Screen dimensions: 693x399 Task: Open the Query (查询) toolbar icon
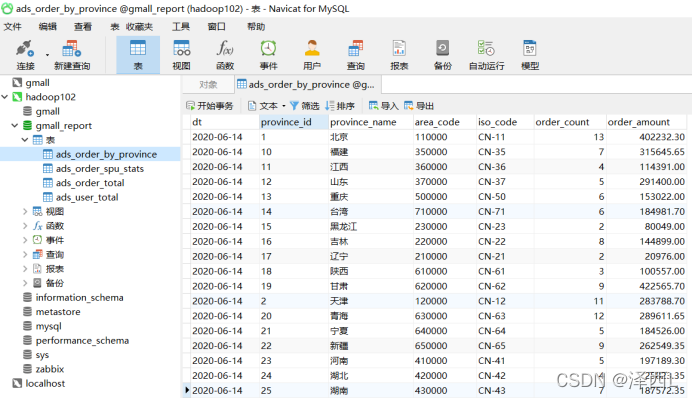coord(355,55)
